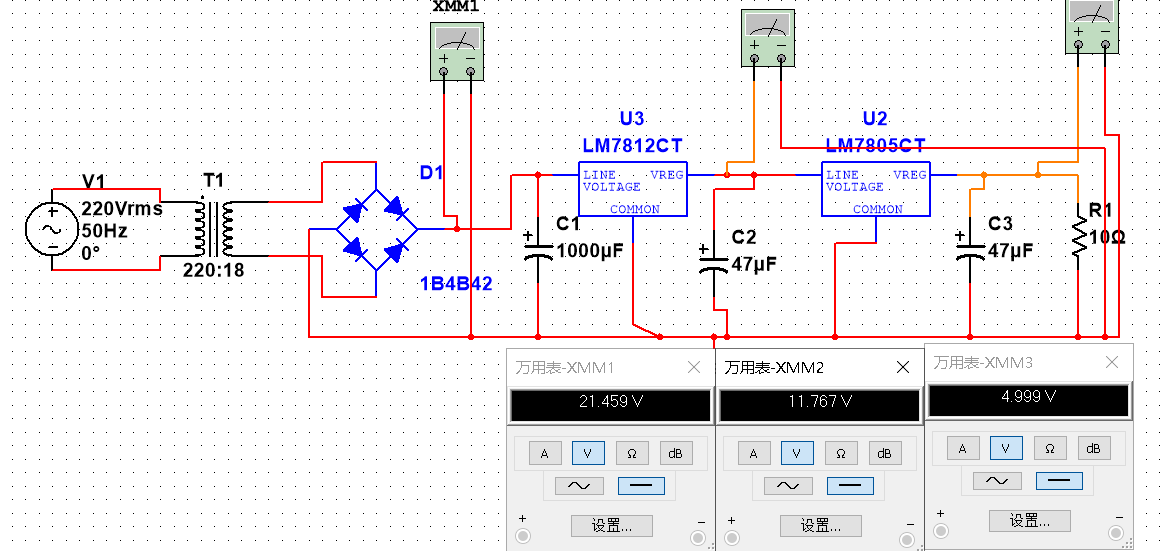Click the U3 reference designator label
Image resolution: width=1164 pixels, height=551 pixels.
point(632,119)
